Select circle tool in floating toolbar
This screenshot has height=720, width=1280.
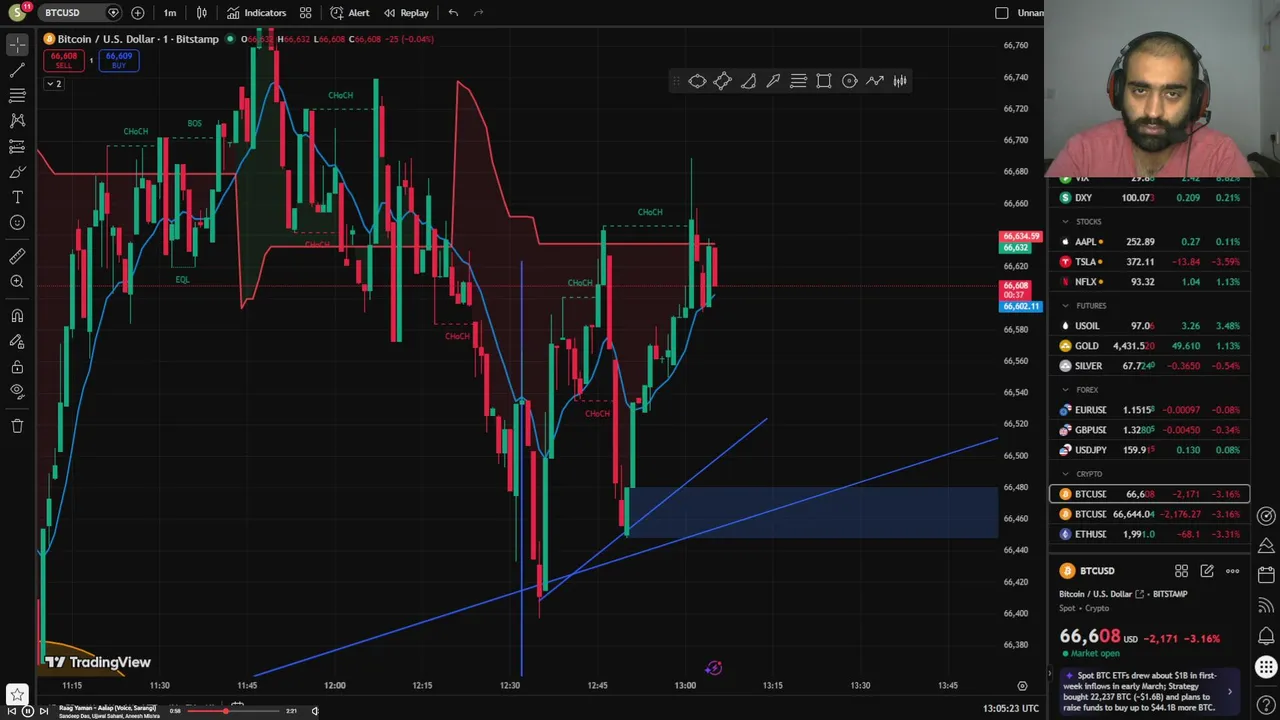coord(849,81)
